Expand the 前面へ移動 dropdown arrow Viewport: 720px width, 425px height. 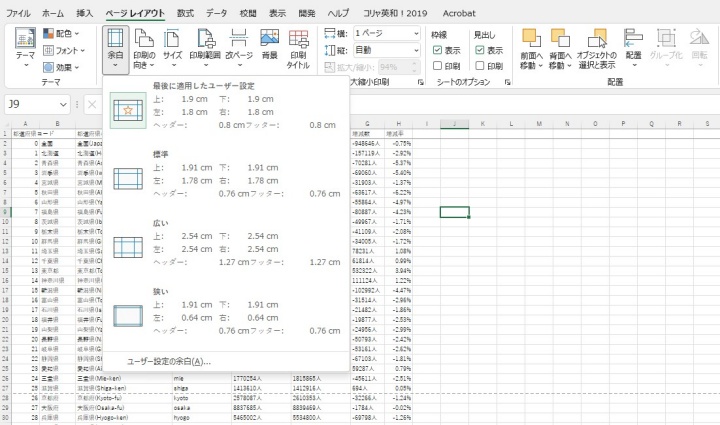[540, 66]
